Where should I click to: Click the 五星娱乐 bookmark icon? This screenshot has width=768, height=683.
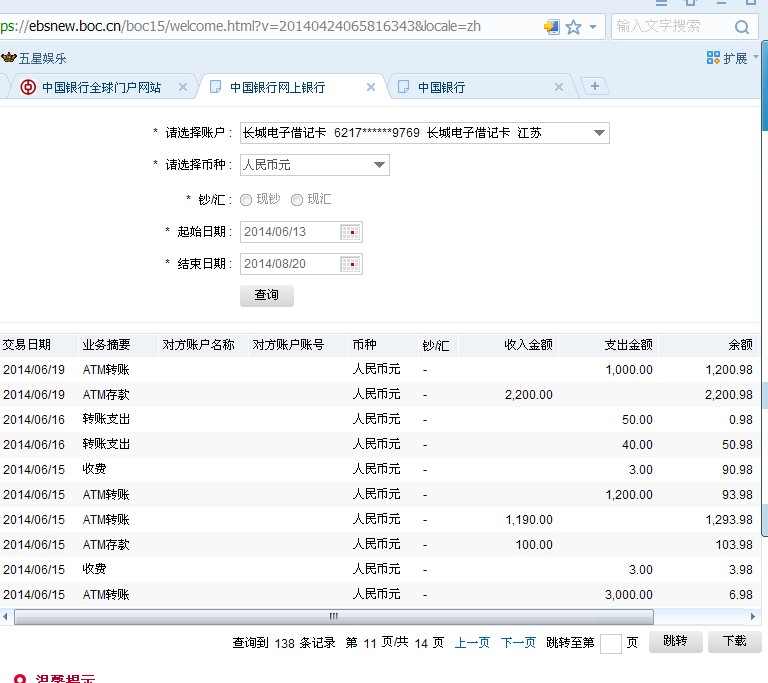coord(8,58)
